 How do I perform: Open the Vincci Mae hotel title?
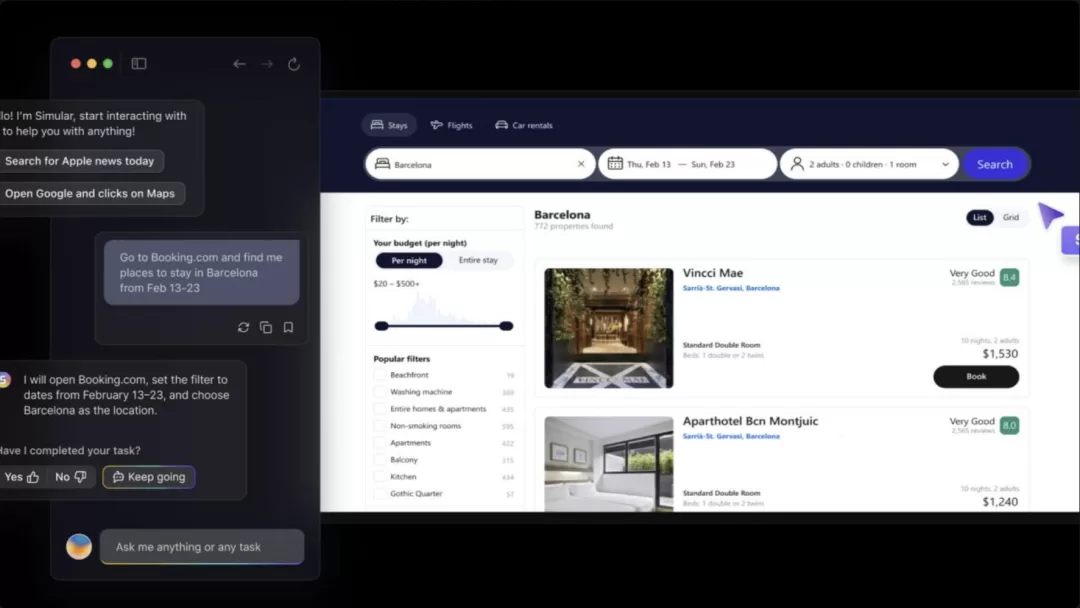pos(713,273)
